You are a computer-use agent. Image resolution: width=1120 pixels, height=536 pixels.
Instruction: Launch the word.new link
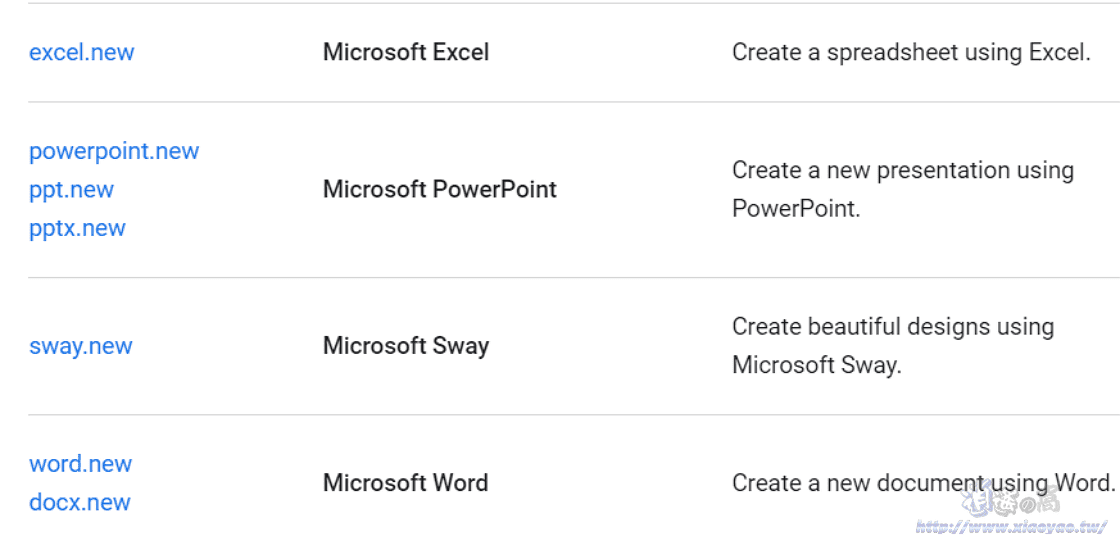[x=81, y=463]
